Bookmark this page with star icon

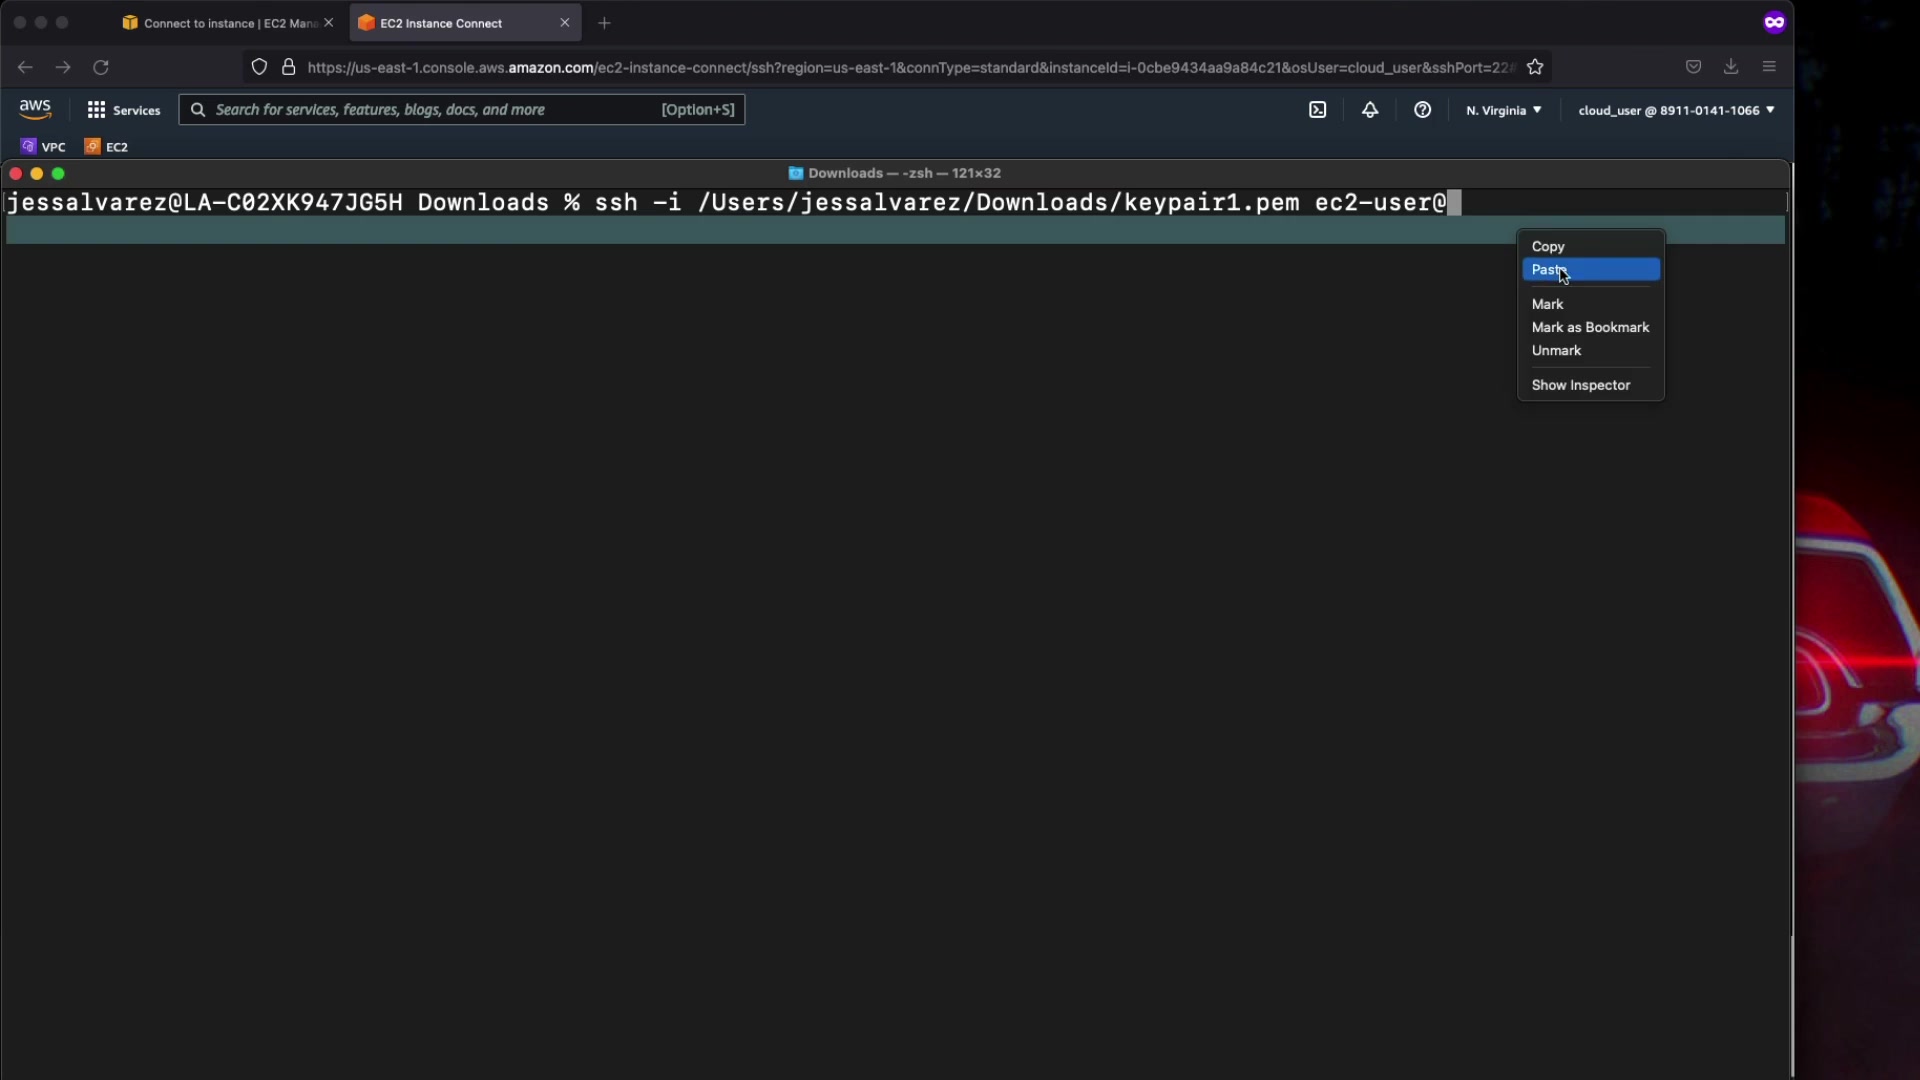tap(1535, 67)
